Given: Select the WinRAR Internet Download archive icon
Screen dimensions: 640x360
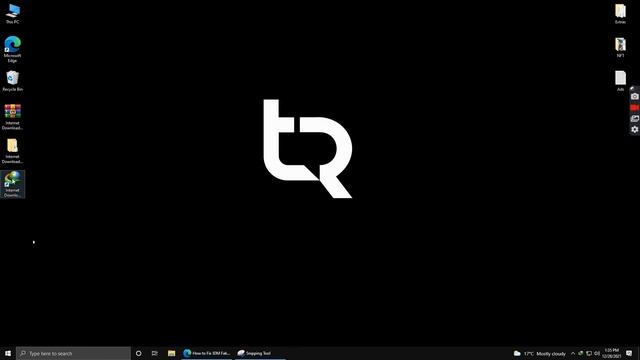Looking at the screenshot, I should [13, 117].
